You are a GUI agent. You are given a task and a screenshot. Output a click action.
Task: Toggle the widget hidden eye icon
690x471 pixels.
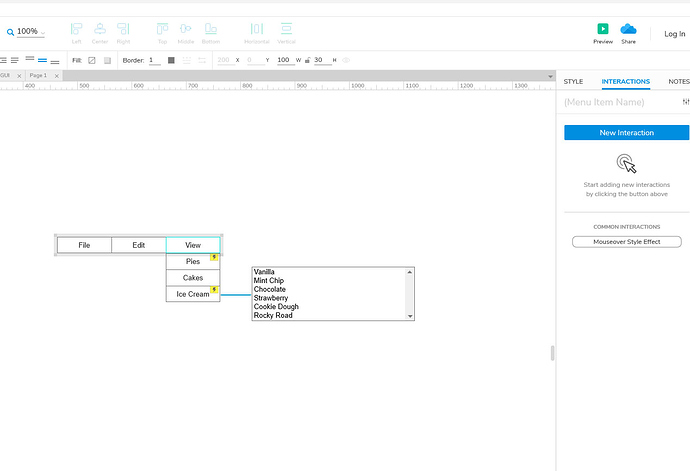coord(346,60)
